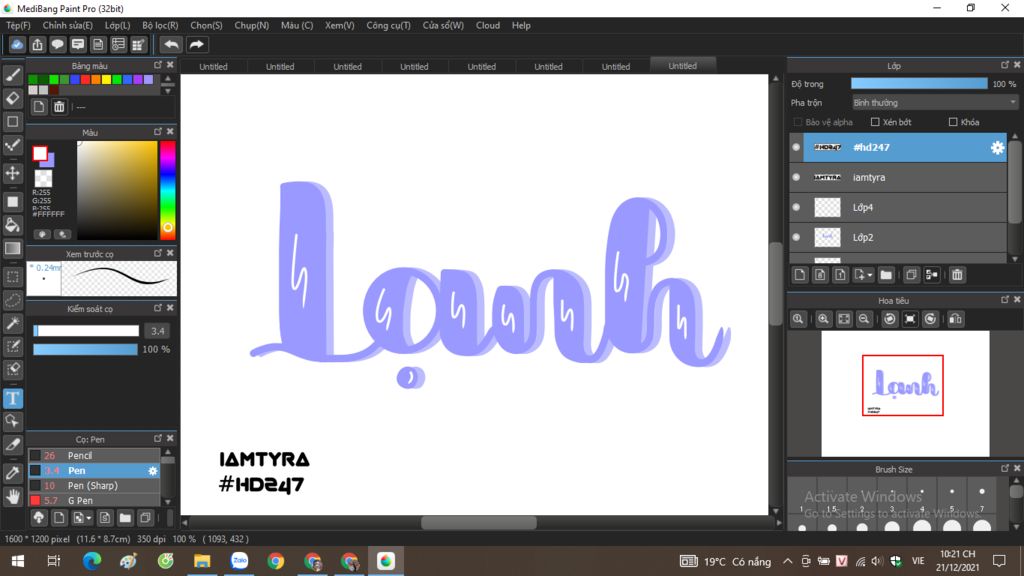Open the Cloud menu
This screenshot has width=1024, height=576.
click(x=488, y=25)
